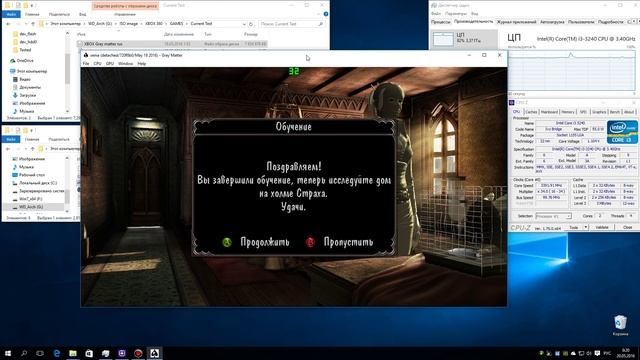The width and height of the screenshot is (640, 360).
Task: Select Локальный диск (C:) in lower Explorer
Action: [38, 183]
